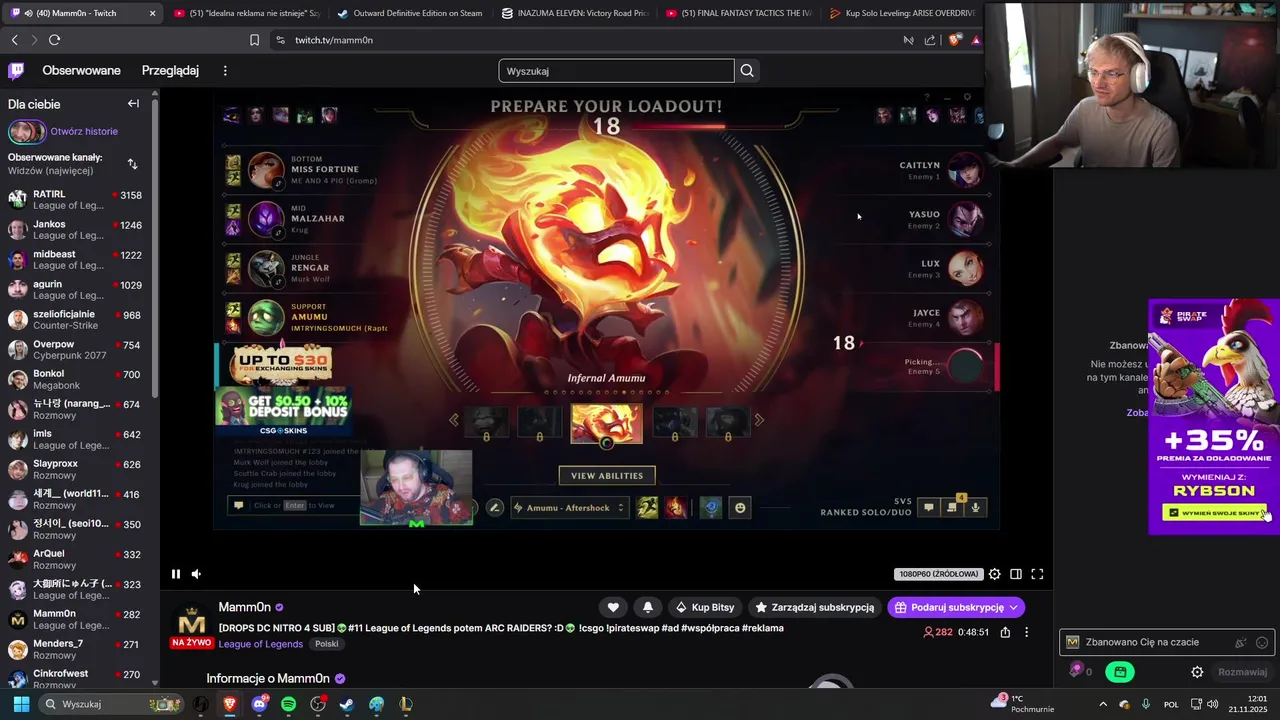Open the League of Legends taskbar icon
This screenshot has height=720, width=1280.
(405, 704)
